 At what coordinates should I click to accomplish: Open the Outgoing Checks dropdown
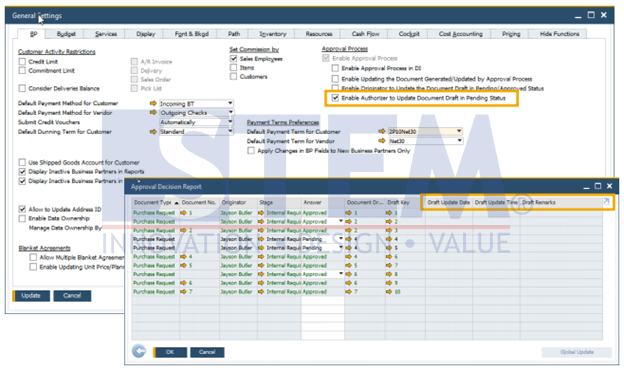[230, 112]
